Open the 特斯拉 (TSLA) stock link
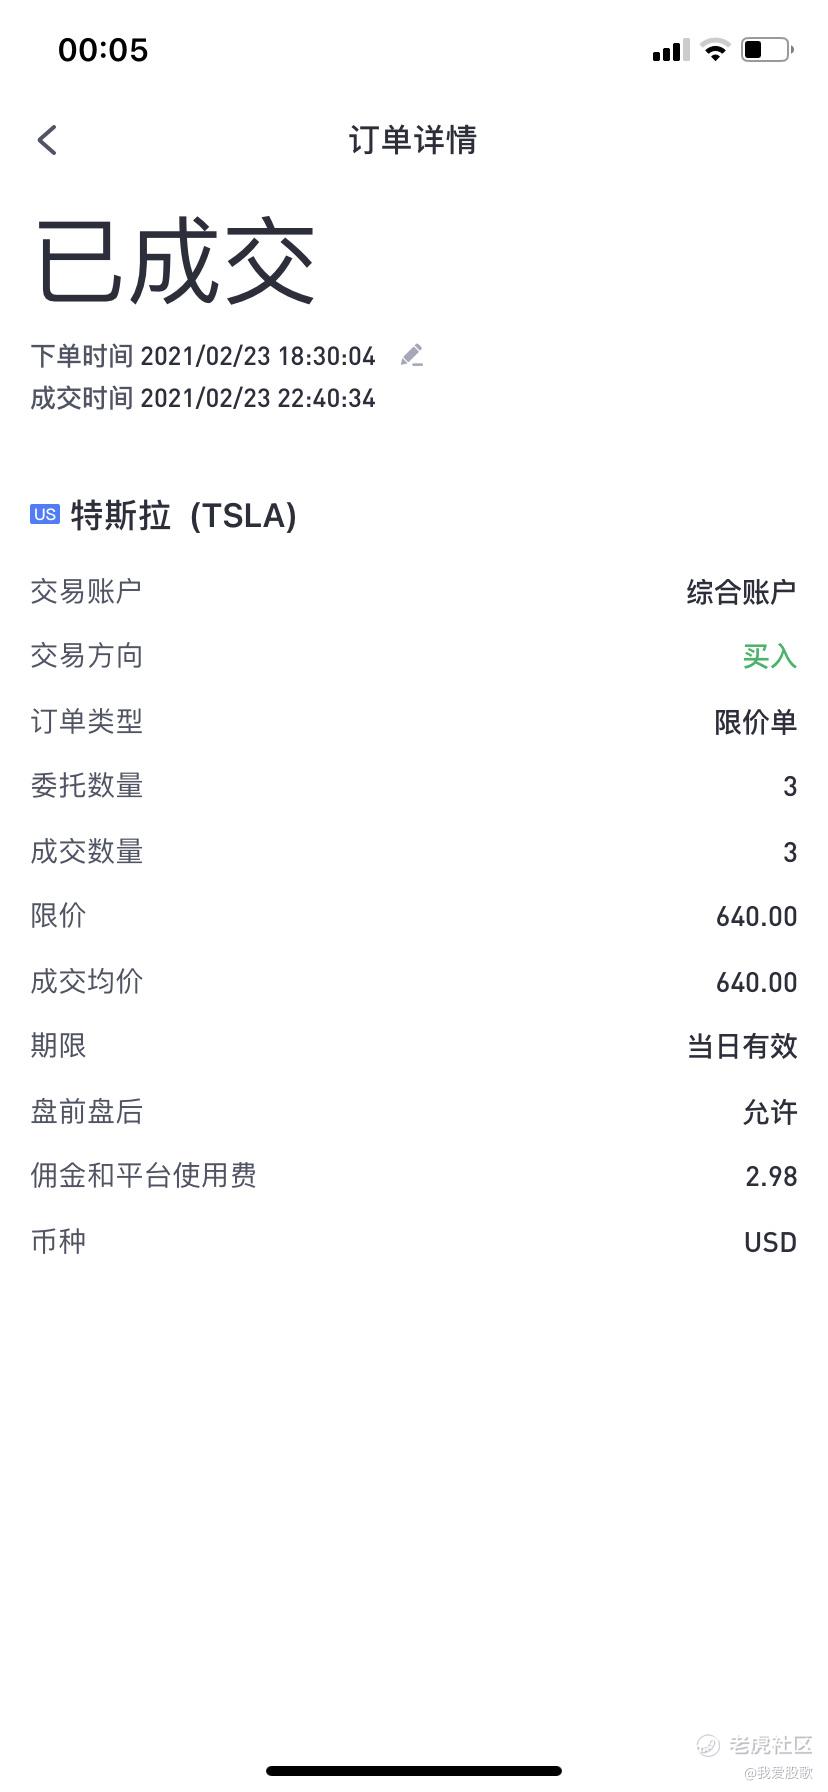The image size is (828, 1792). [x=184, y=516]
